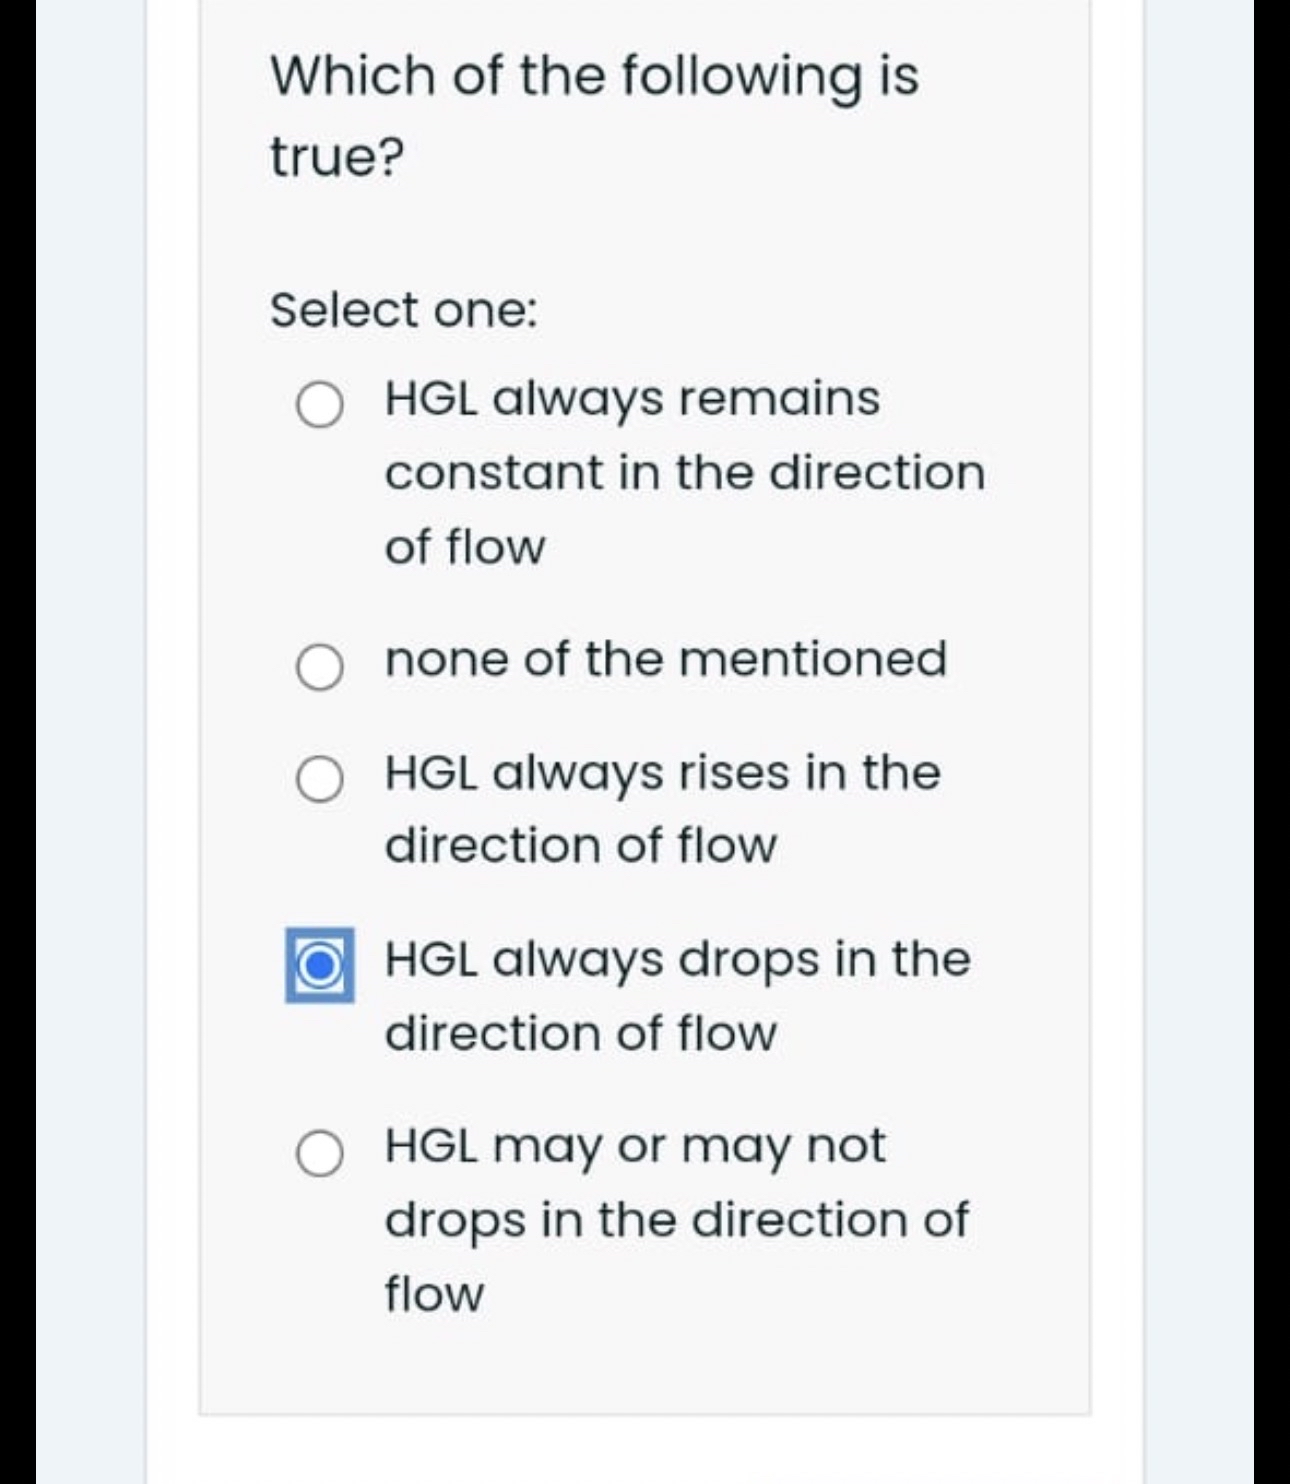Click the label 'HGL always drops in the direction of flow'

[x=675, y=995]
